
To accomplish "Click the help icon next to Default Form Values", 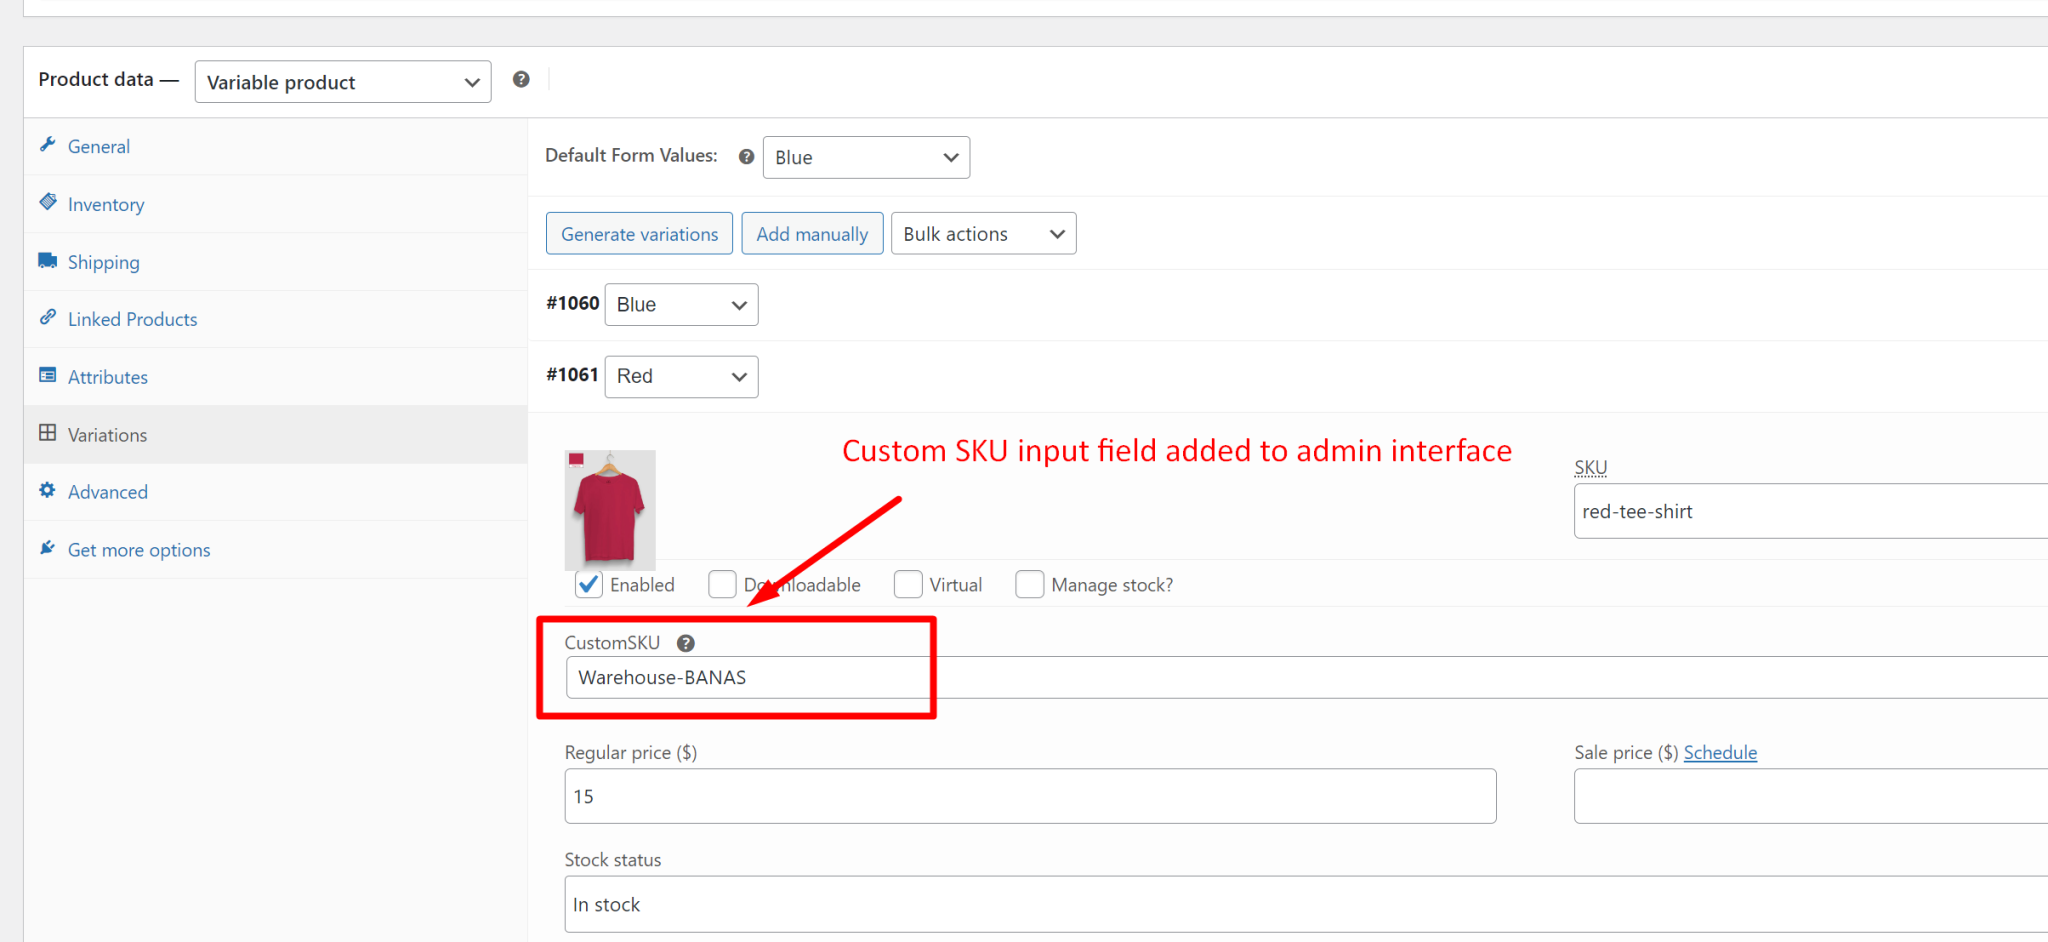I will coord(746,156).
